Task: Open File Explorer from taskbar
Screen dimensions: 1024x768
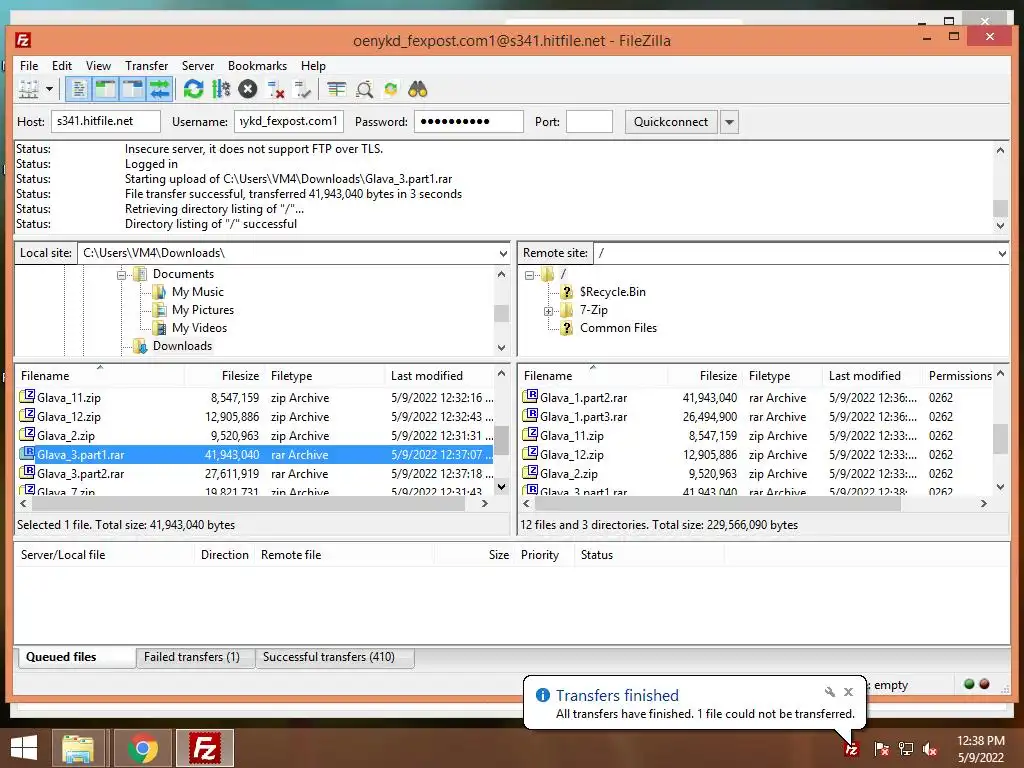Action: coord(78,748)
